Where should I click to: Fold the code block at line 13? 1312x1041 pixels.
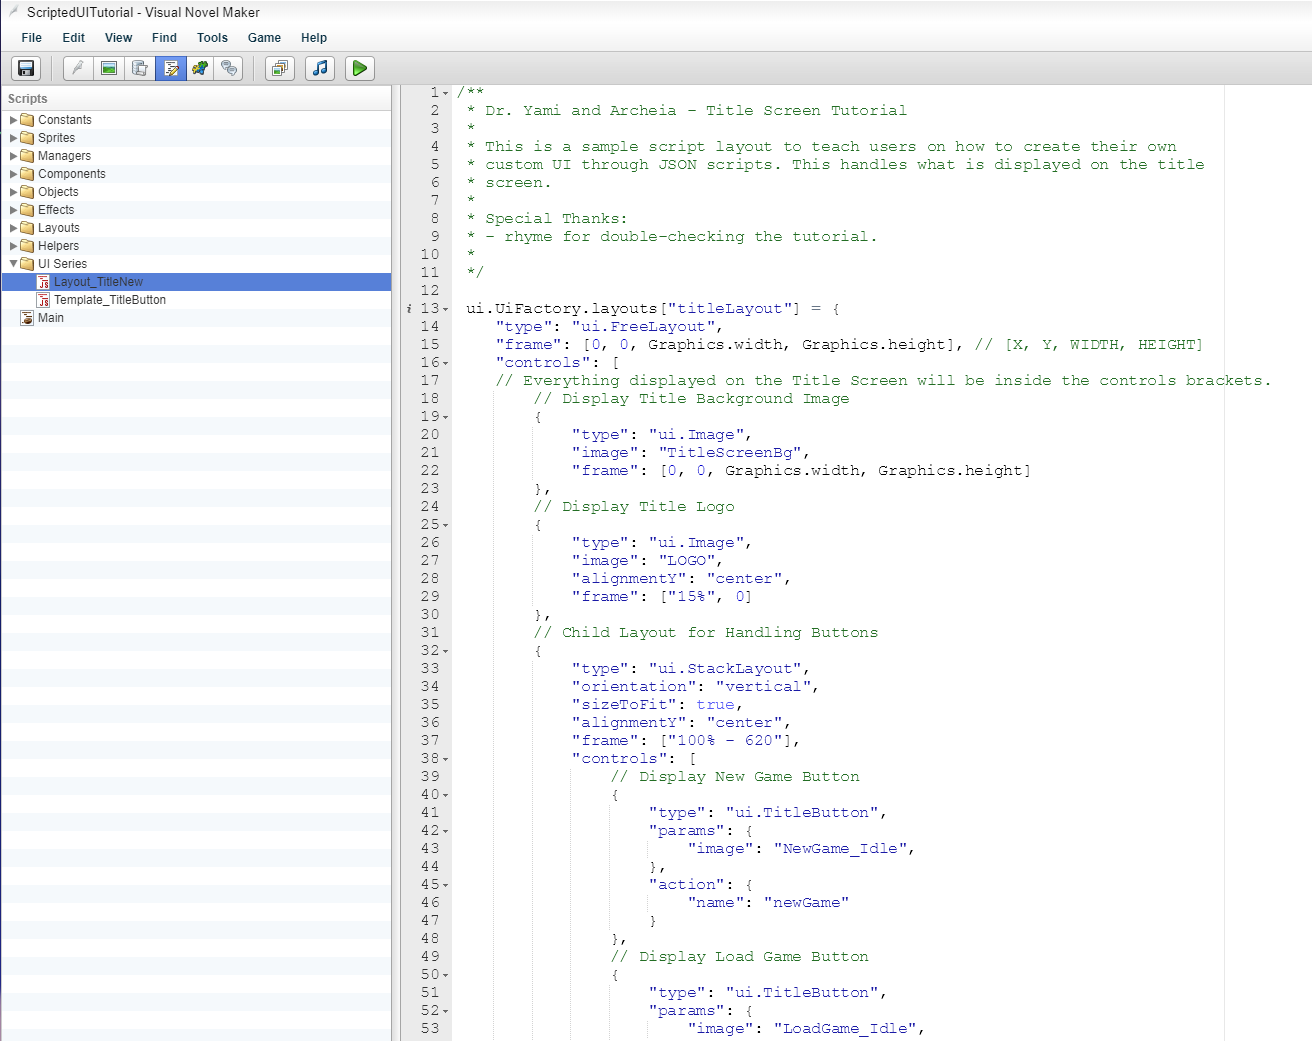point(446,309)
